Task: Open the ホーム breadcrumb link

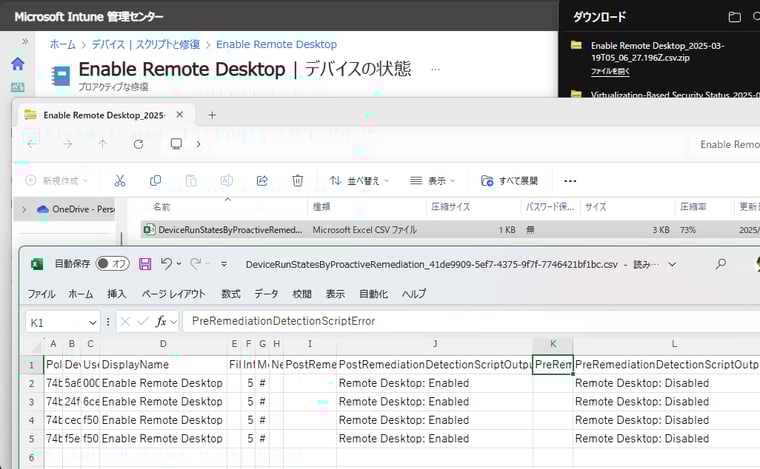Action: click(x=63, y=45)
